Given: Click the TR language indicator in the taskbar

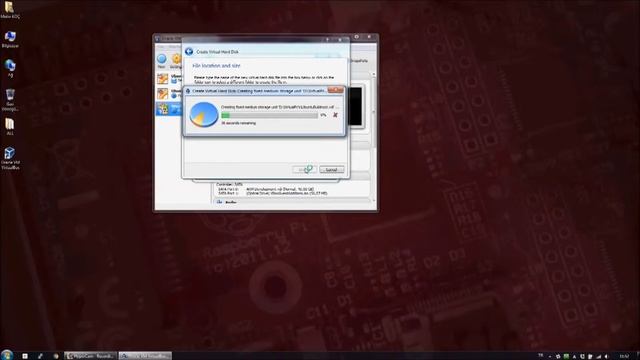Looking at the screenshot, I should click(x=541, y=356).
